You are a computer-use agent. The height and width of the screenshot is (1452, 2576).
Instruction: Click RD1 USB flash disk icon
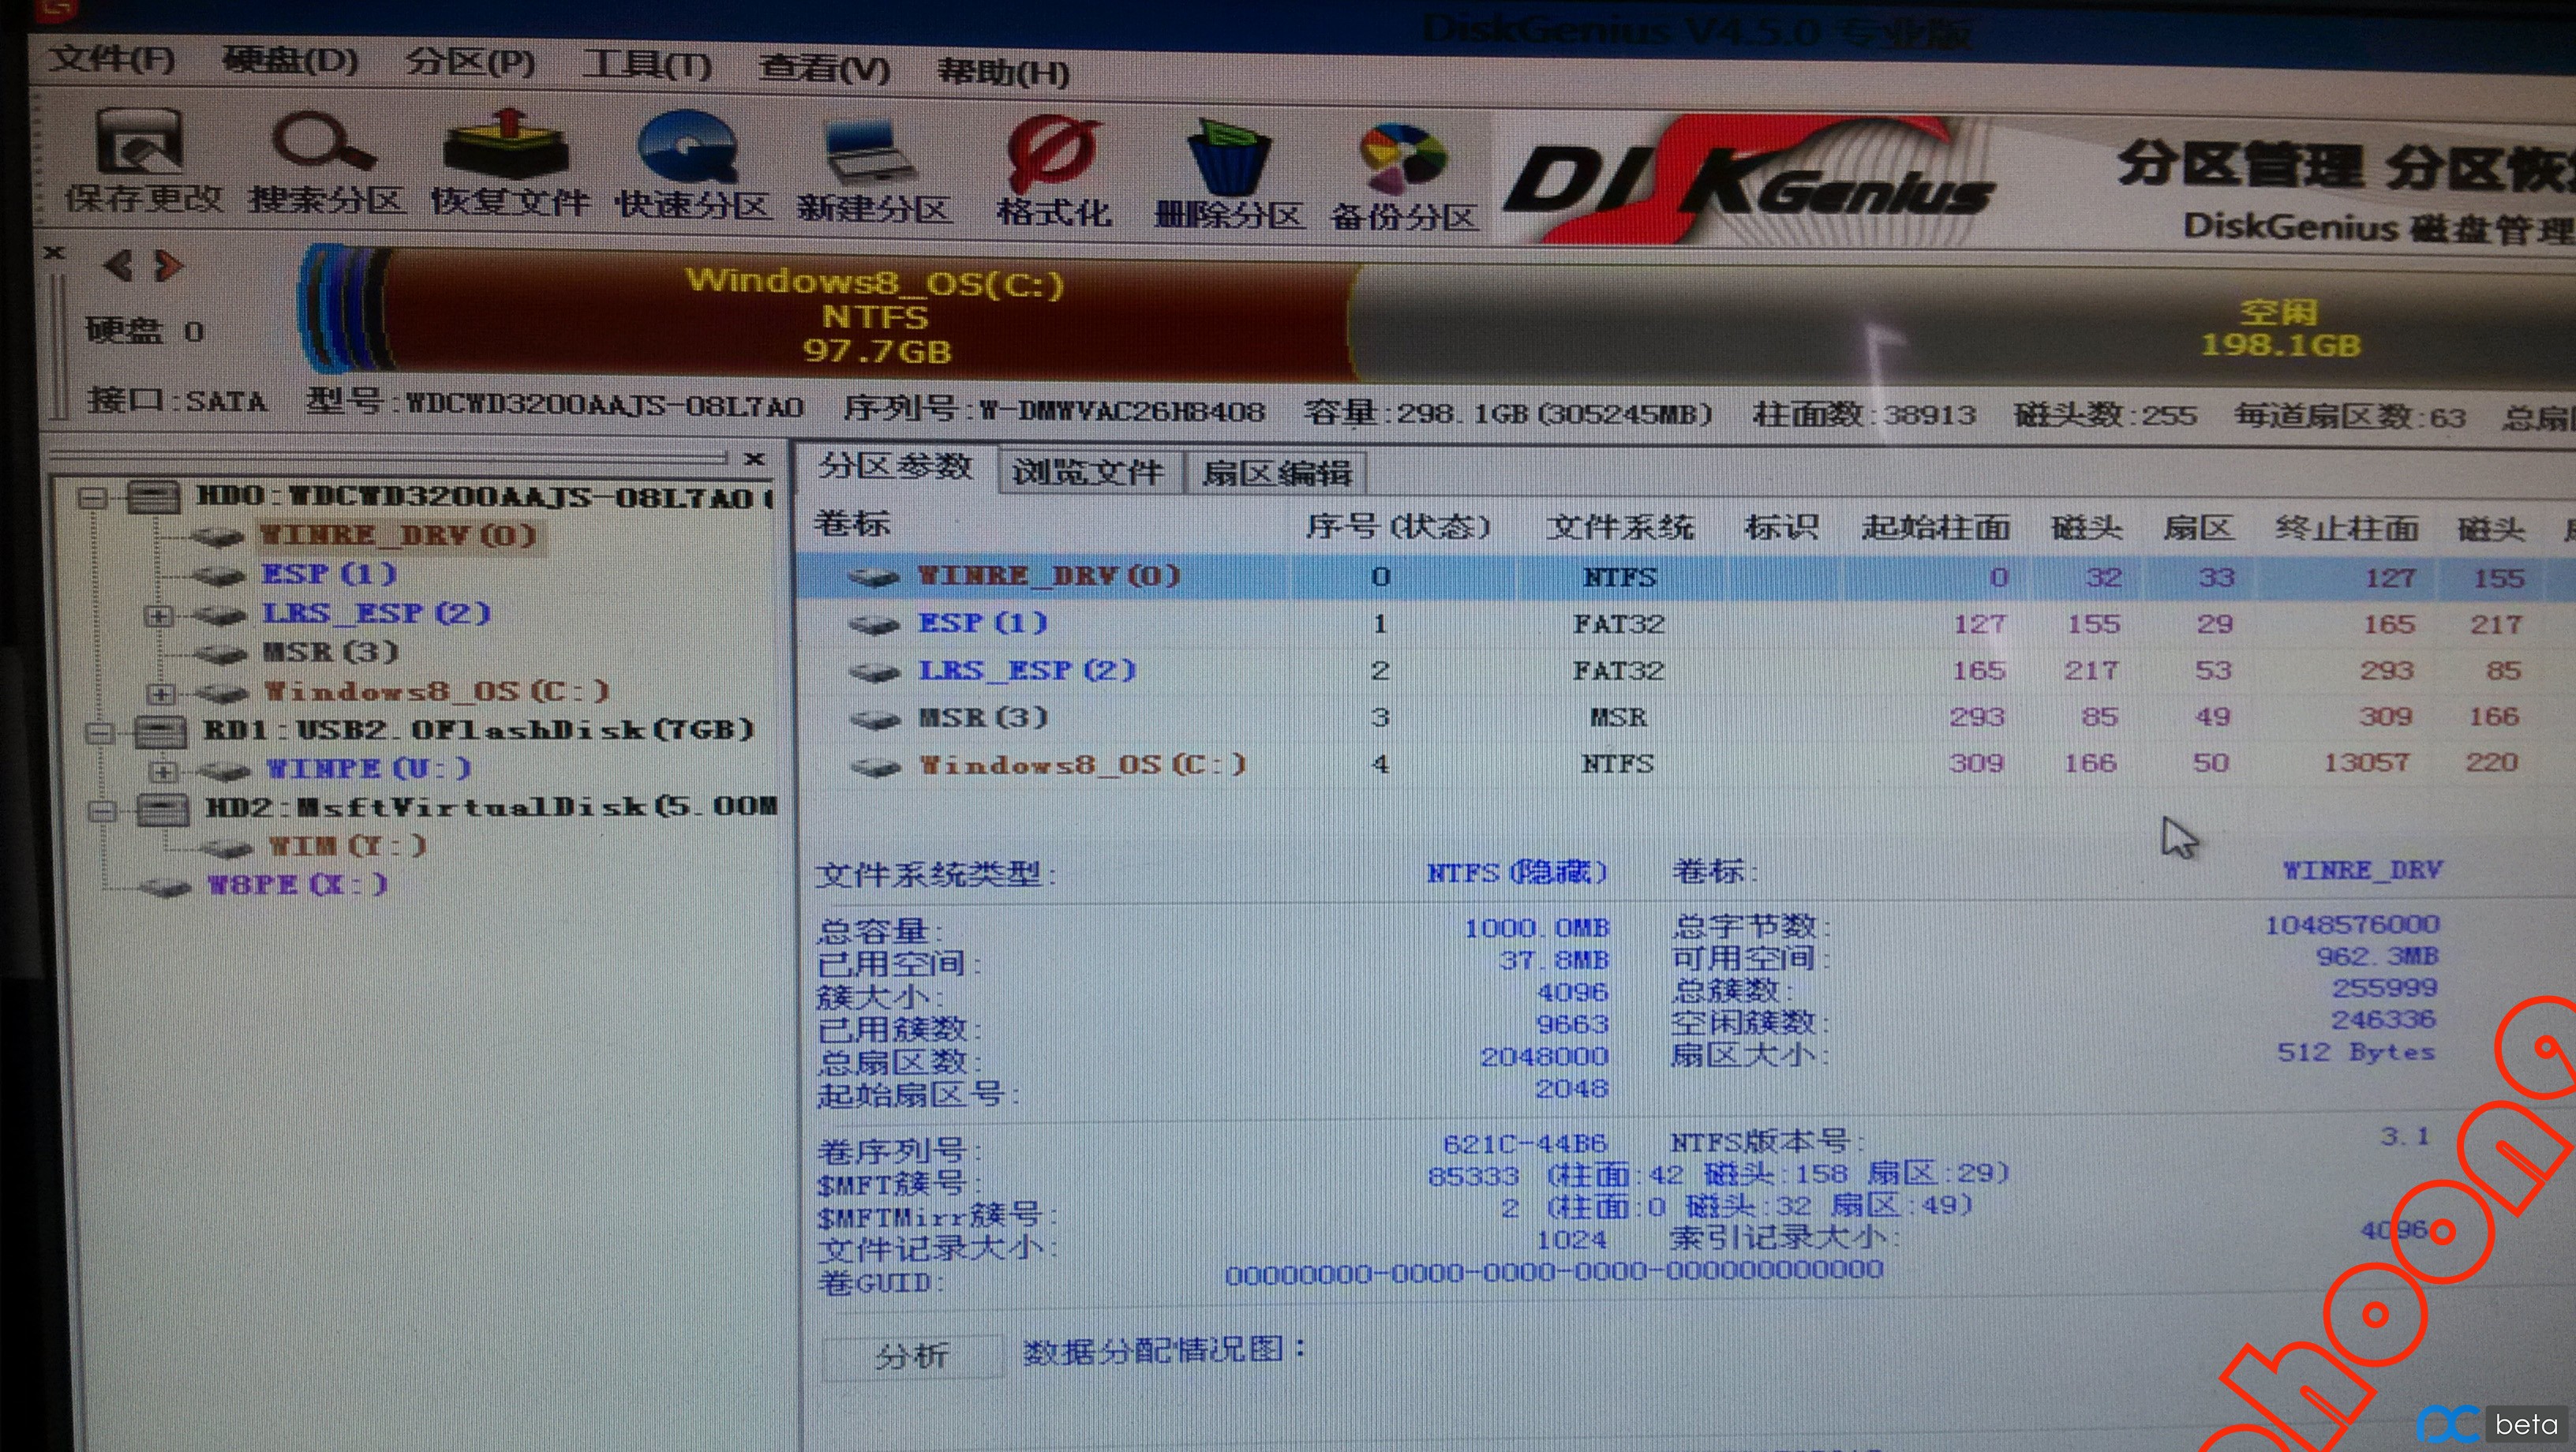[160, 732]
